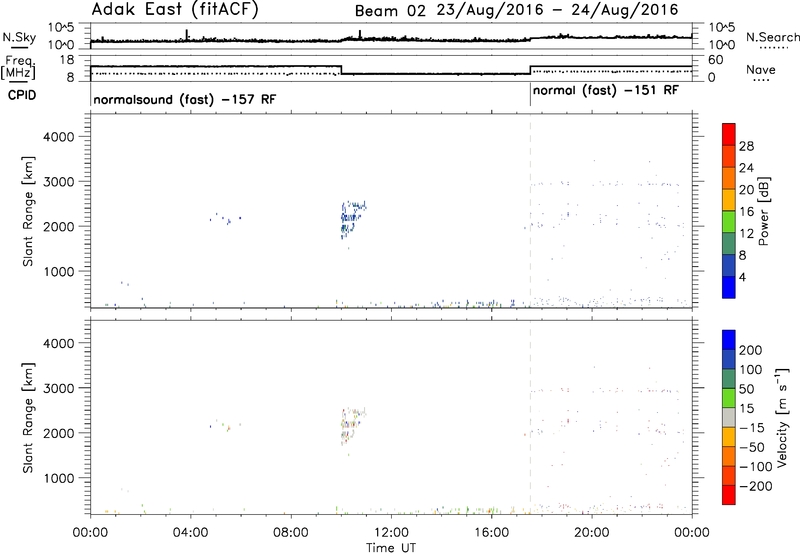The height and width of the screenshot is (554, 800).
Task: Click the Slant Range [km] label of velocity panel
Action: [28, 418]
